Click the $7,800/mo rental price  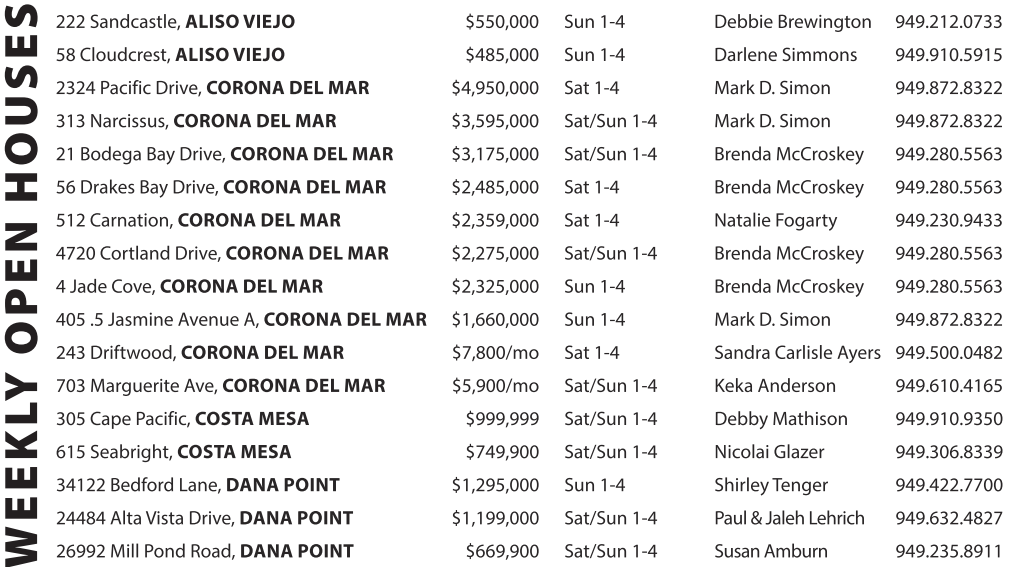[x=495, y=353]
